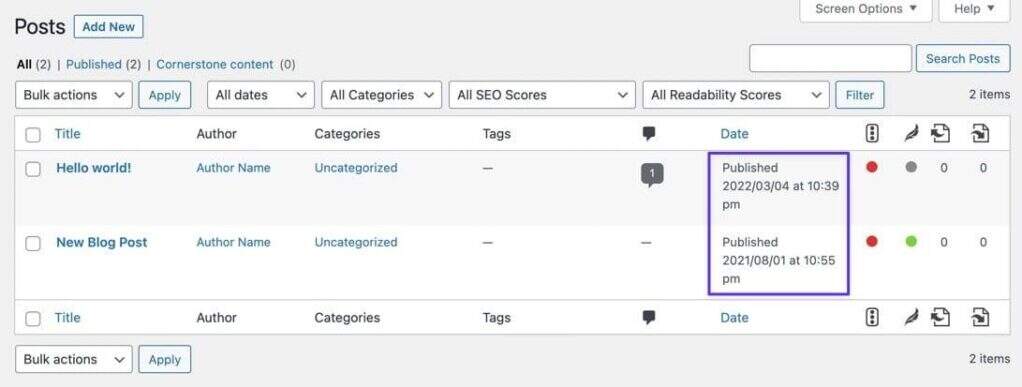Screen dimensions: 1022x387
Task: Expand the All dates dropdown
Action: 261,94
